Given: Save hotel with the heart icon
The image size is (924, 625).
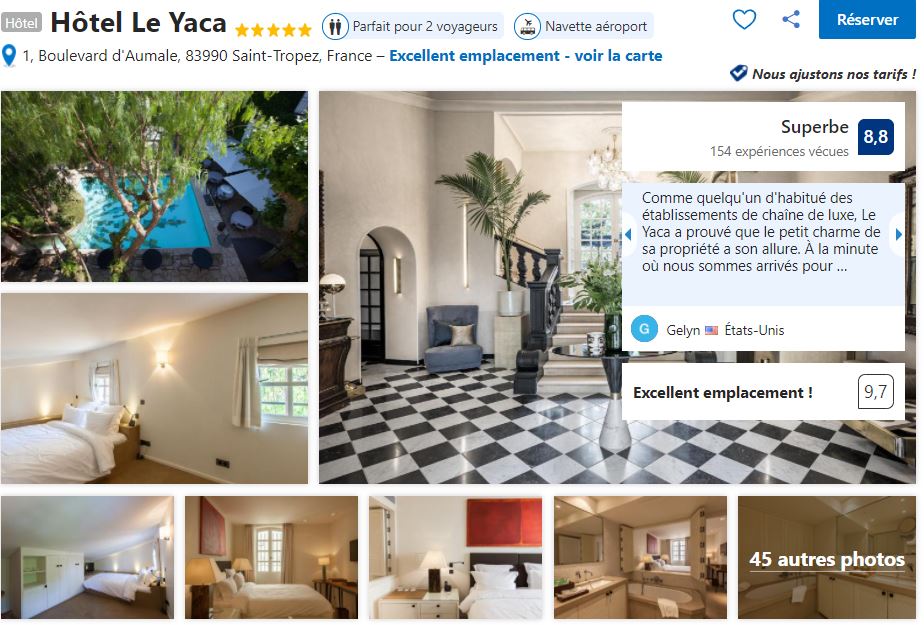Looking at the screenshot, I should (744, 19).
